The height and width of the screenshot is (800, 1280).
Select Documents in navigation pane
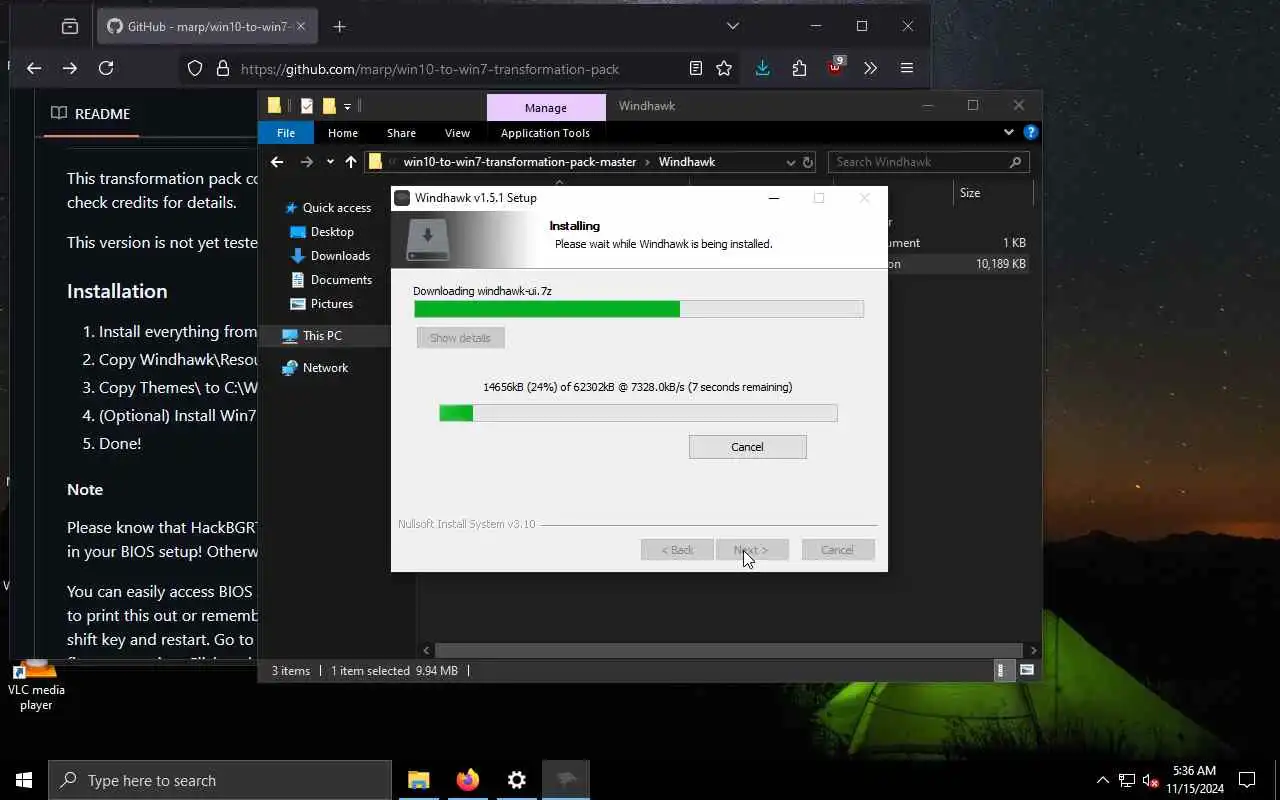(340, 280)
